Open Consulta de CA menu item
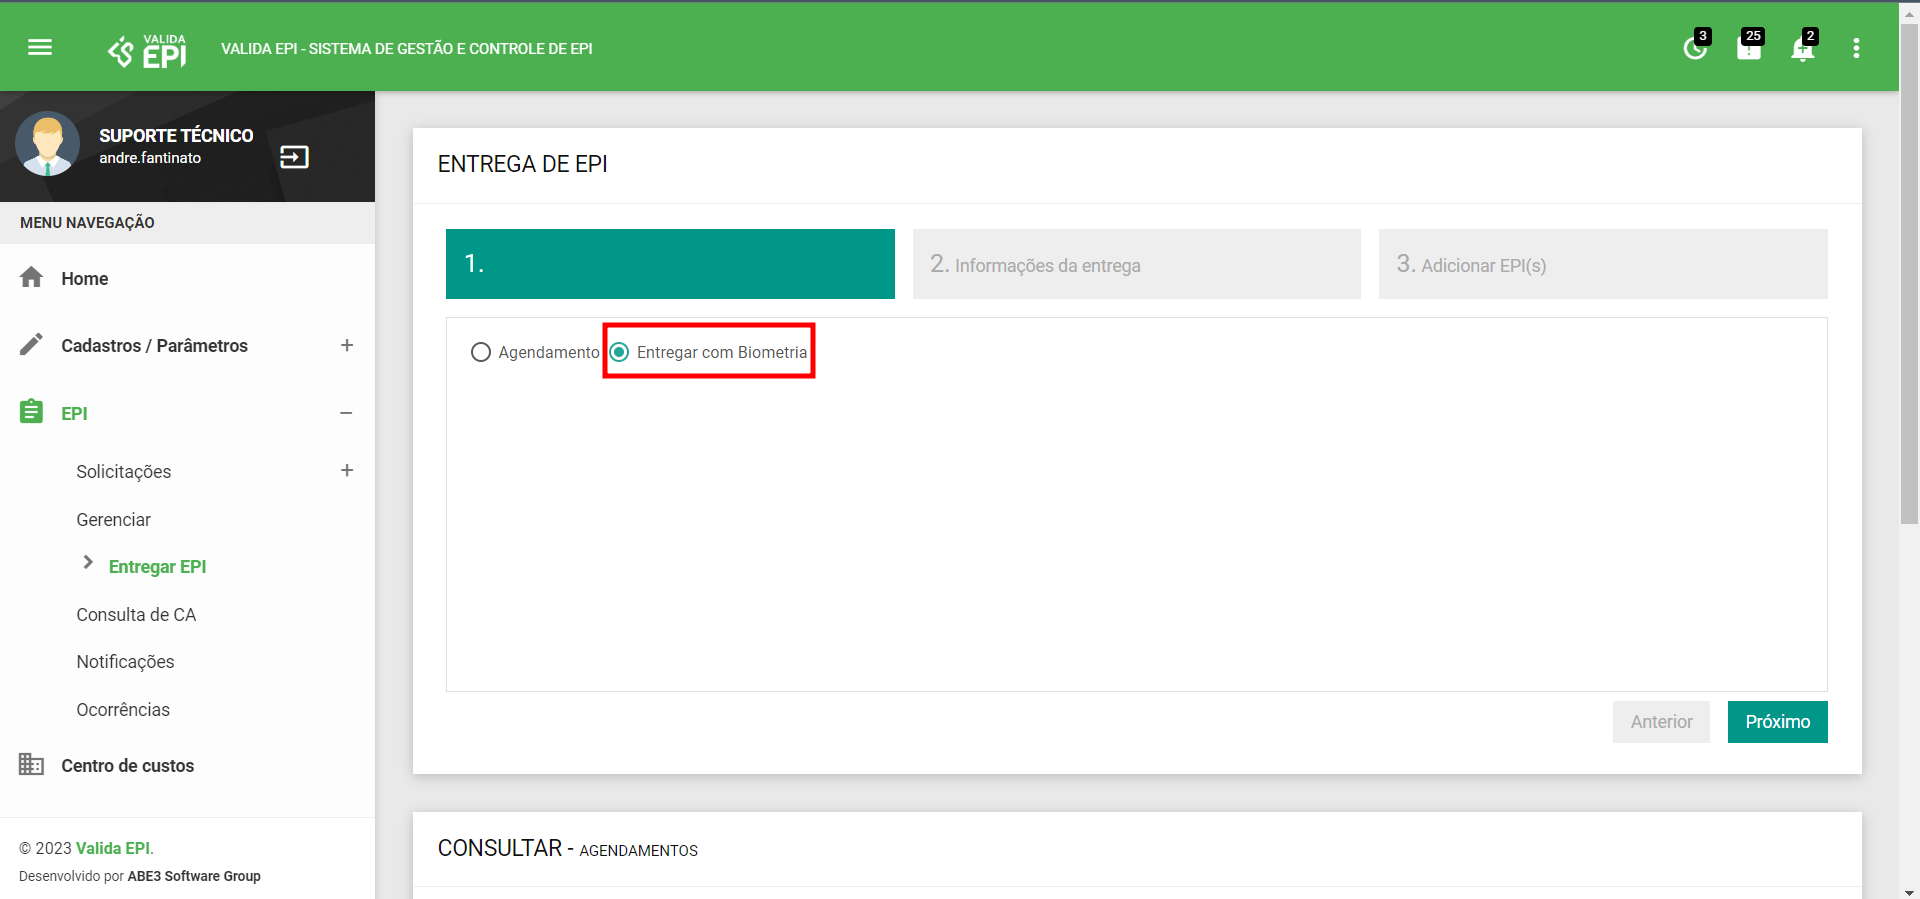The height and width of the screenshot is (899, 1920). tap(137, 615)
